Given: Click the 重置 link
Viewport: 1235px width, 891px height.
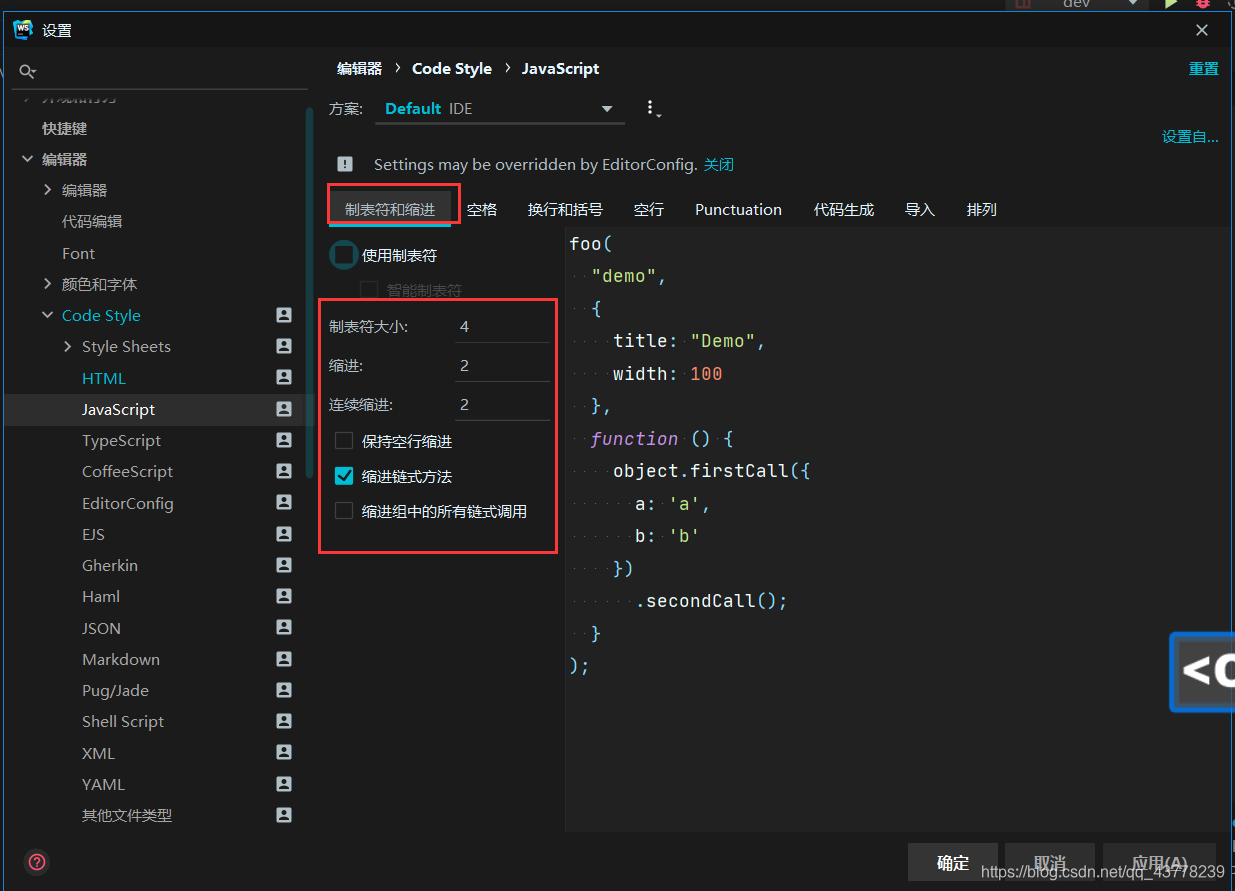Looking at the screenshot, I should pyautogui.click(x=1203, y=69).
